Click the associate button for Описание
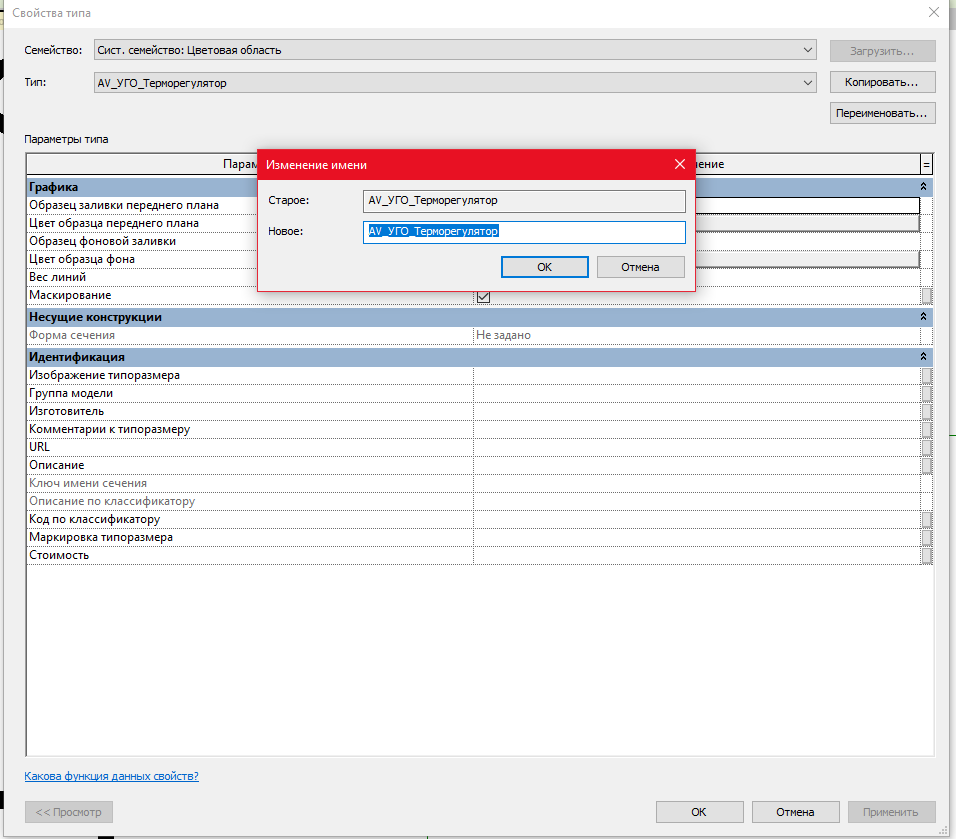This screenshot has width=956, height=839. tap(927, 465)
